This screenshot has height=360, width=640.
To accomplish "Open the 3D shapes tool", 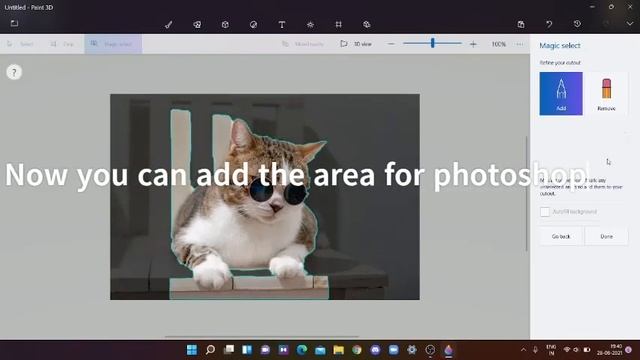I will (x=225, y=24).
